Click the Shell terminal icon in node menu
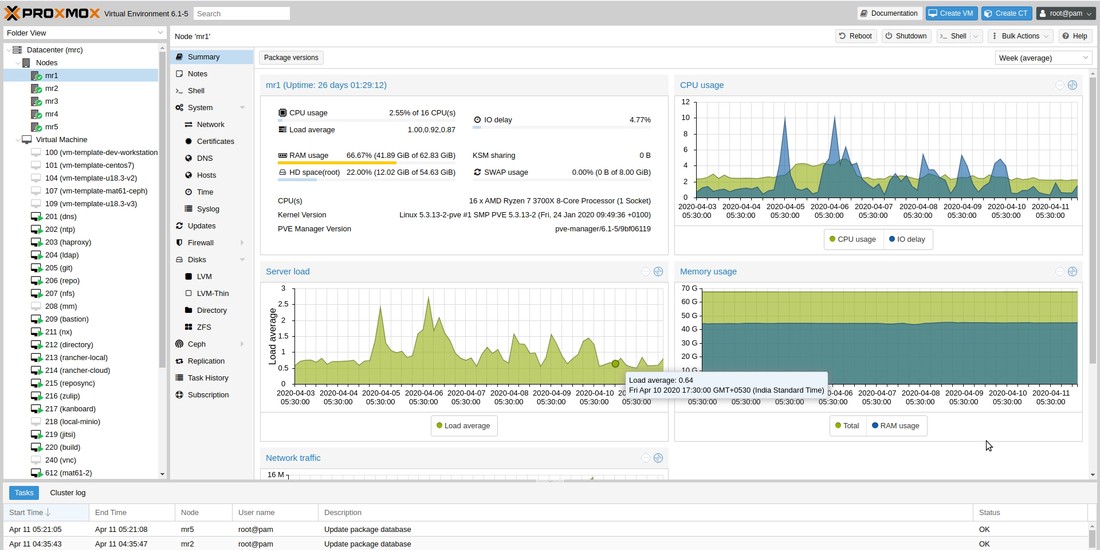This screenshot has width=1100, height=550. [x=180, y=90]
